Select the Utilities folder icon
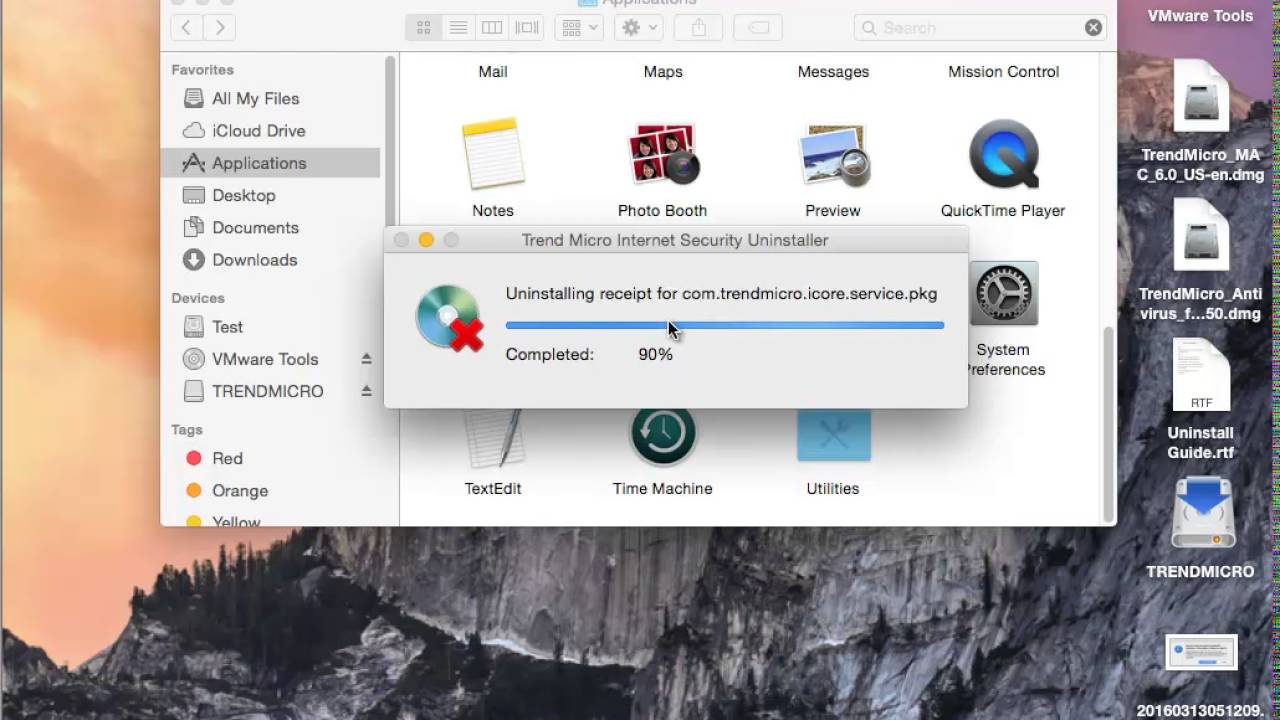Viewport: 1280px width, 720px height. [833, 436]
